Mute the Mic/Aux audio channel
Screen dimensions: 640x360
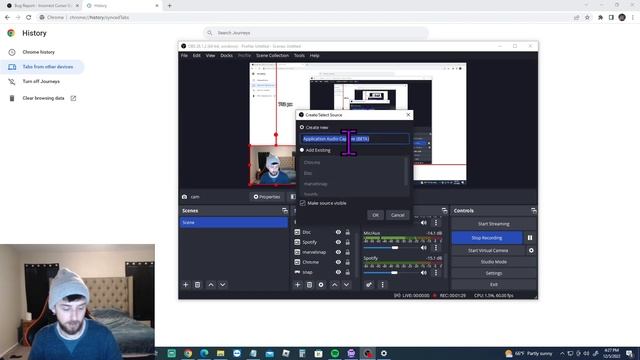click(424, 247)
